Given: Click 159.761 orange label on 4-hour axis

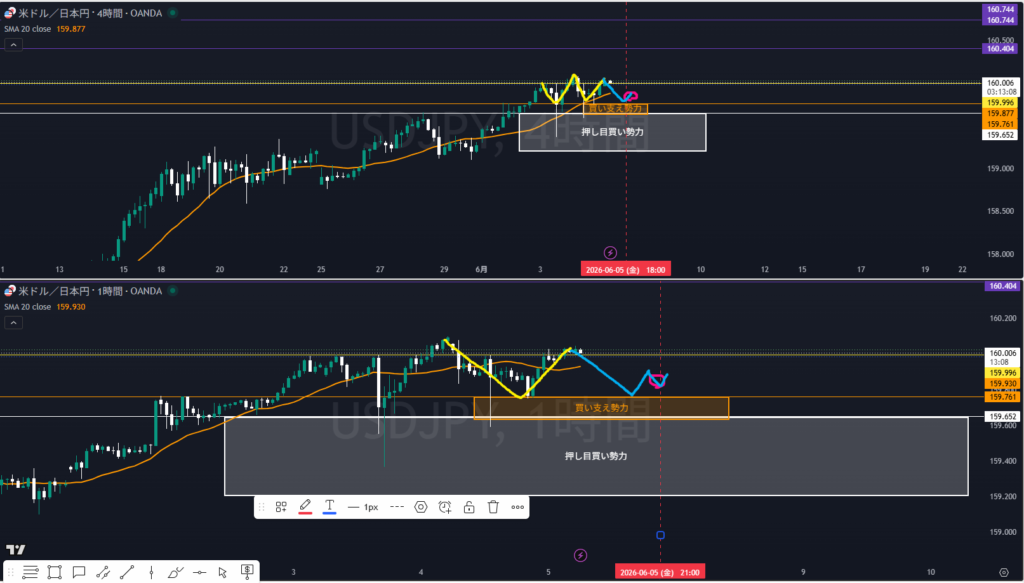Looking at the screenshot, I should click(1000, 124).
